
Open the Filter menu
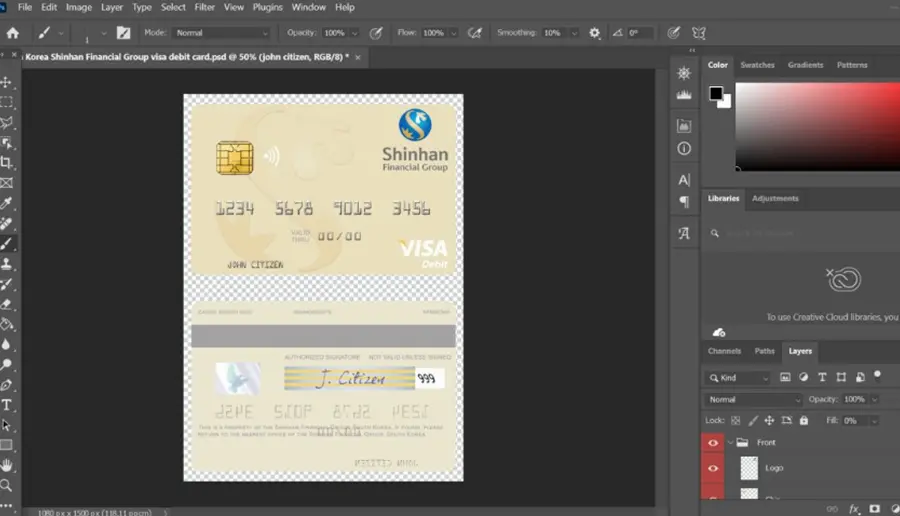[204, 7]
